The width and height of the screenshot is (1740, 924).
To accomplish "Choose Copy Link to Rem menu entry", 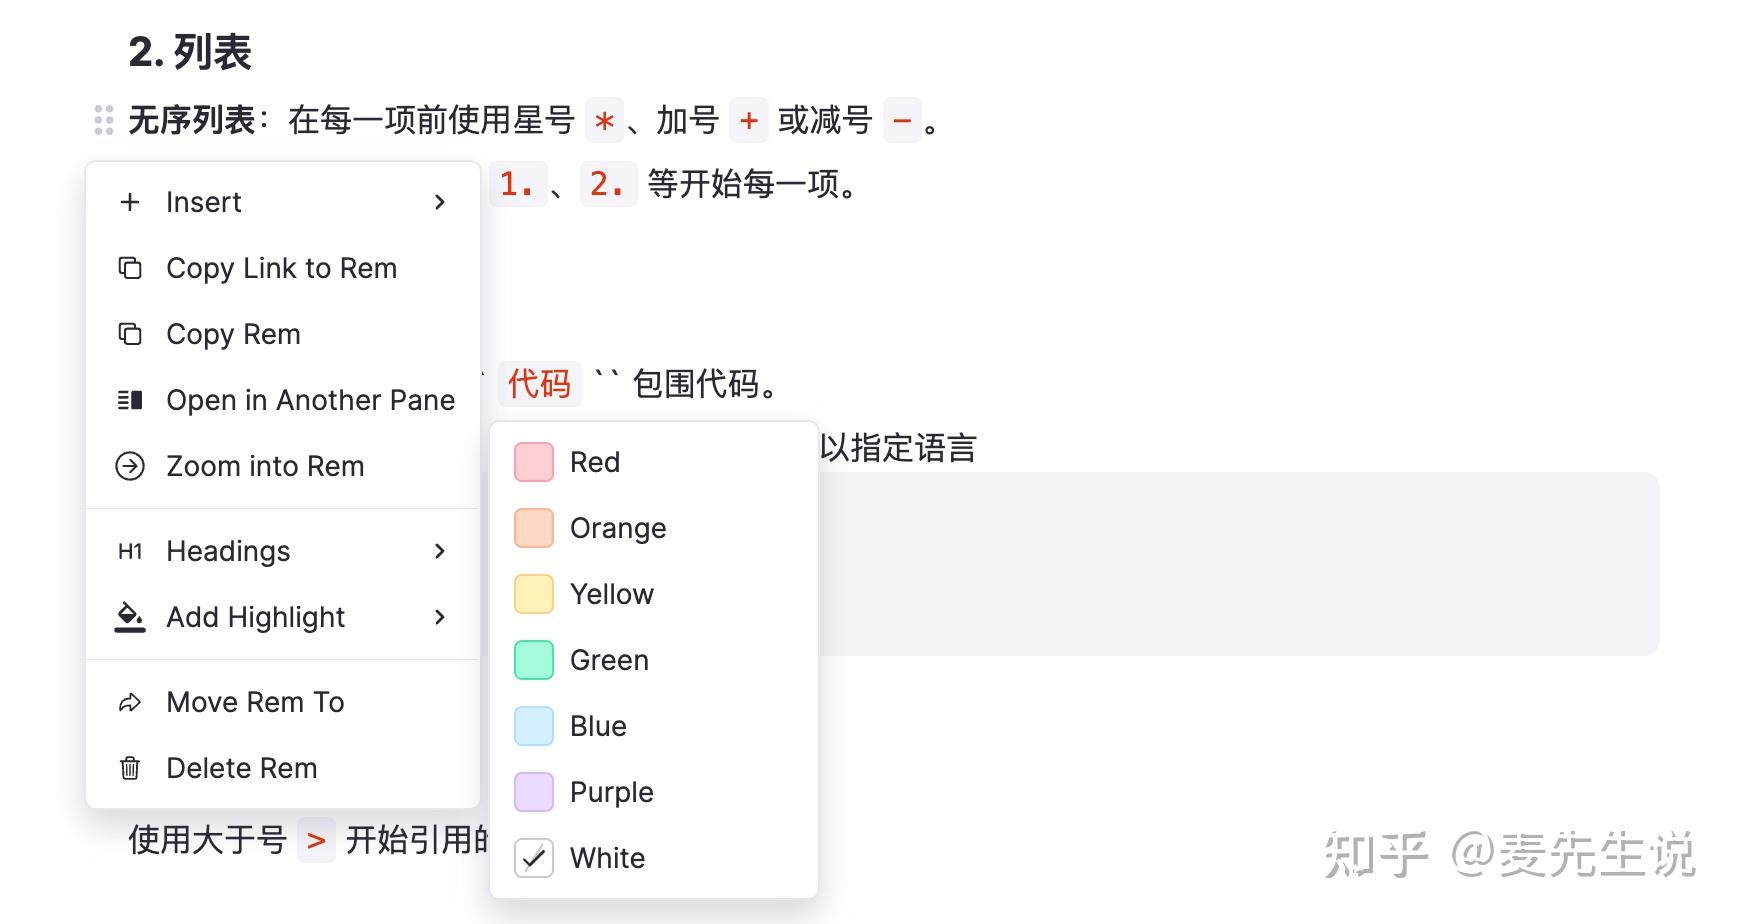I will tap(283, 268).
